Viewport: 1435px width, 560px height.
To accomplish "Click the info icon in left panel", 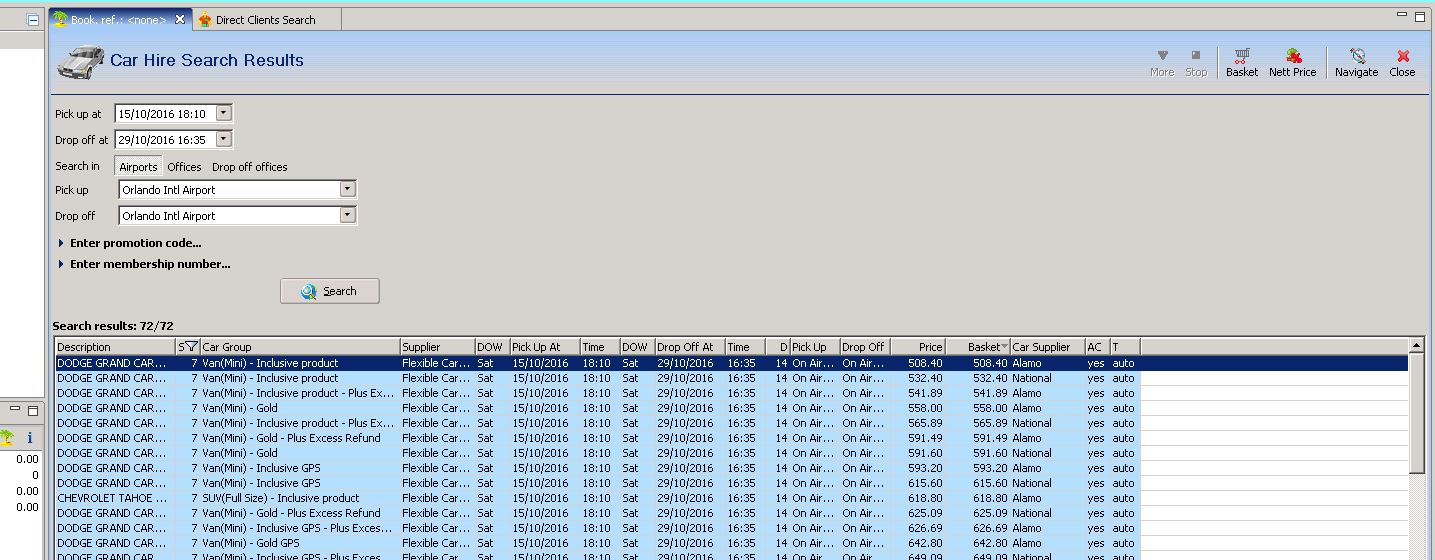I will click(29, 438).
